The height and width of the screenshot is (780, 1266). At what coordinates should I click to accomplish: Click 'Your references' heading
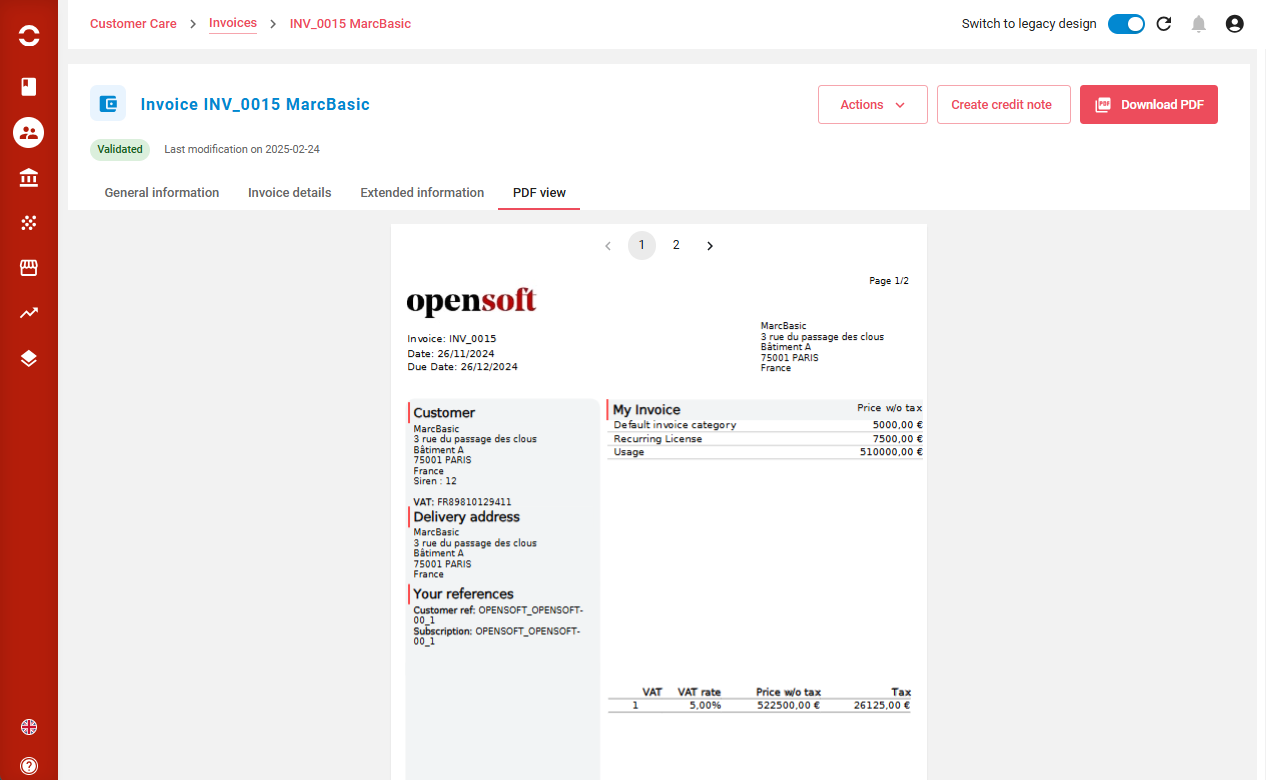coord(464,594)
